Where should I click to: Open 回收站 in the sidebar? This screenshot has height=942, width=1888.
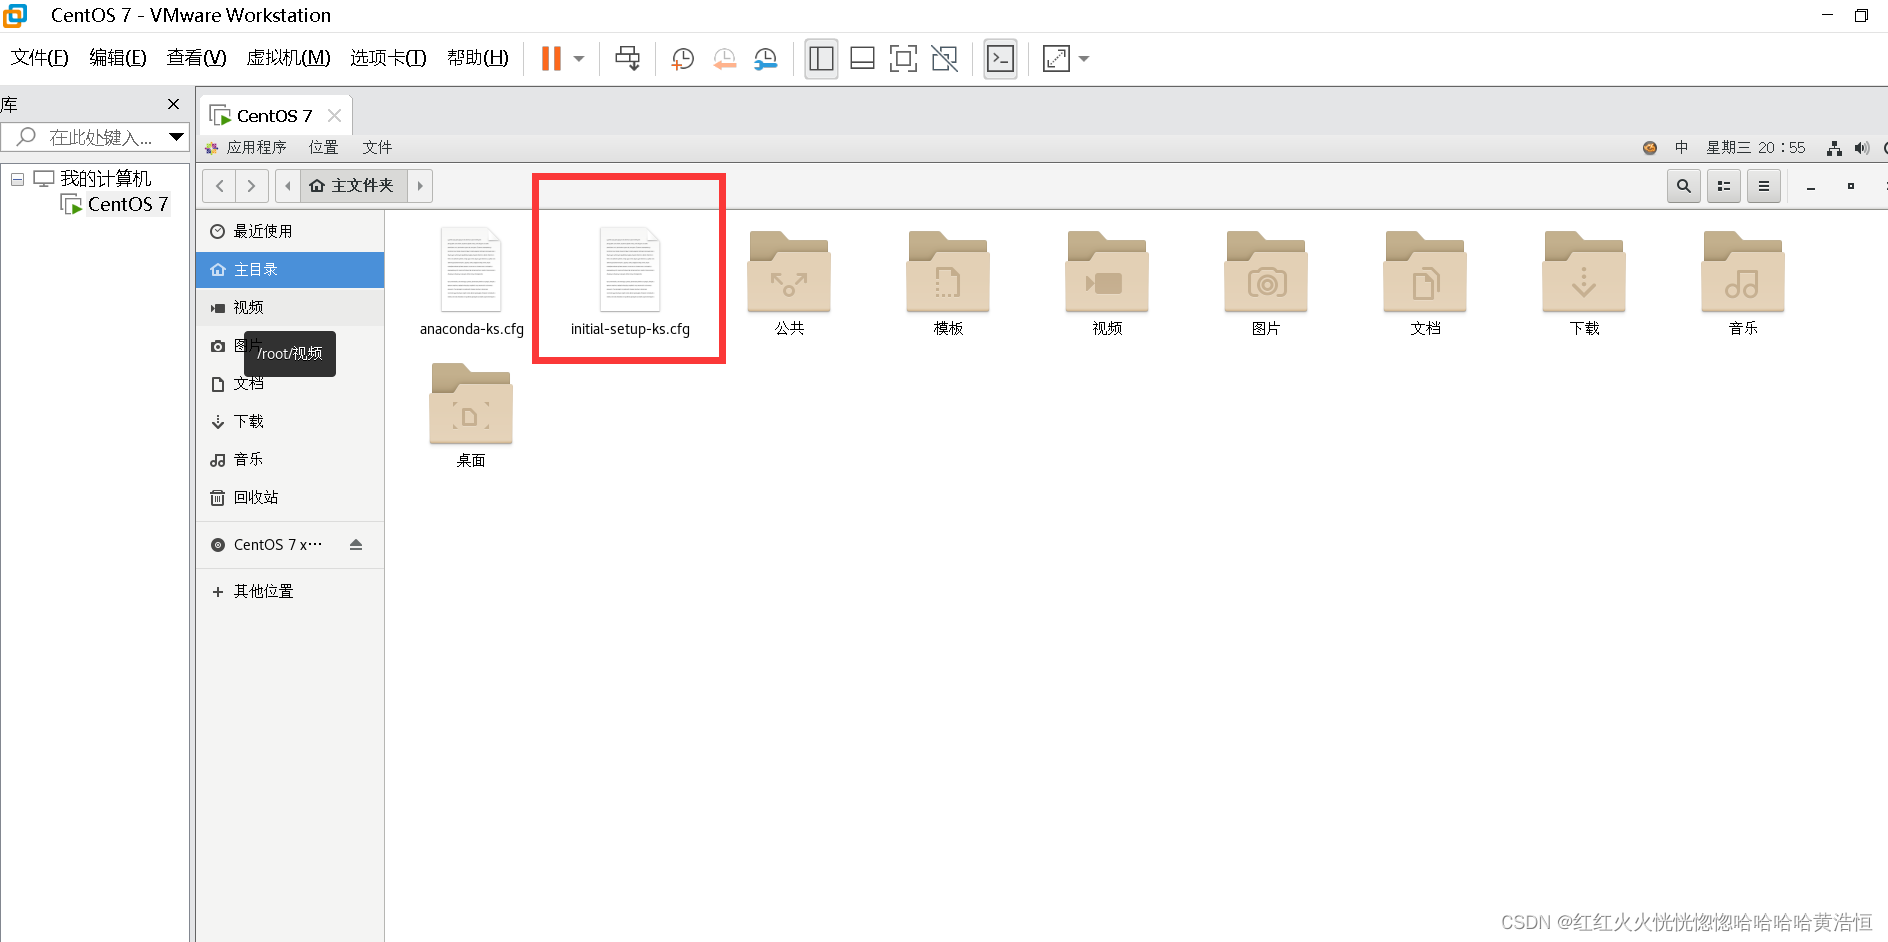click(x=290, y=498)
